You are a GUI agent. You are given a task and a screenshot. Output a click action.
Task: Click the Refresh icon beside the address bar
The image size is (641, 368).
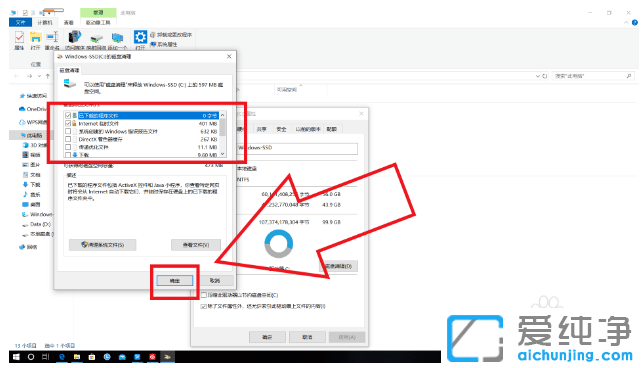(x=545, y=76)
